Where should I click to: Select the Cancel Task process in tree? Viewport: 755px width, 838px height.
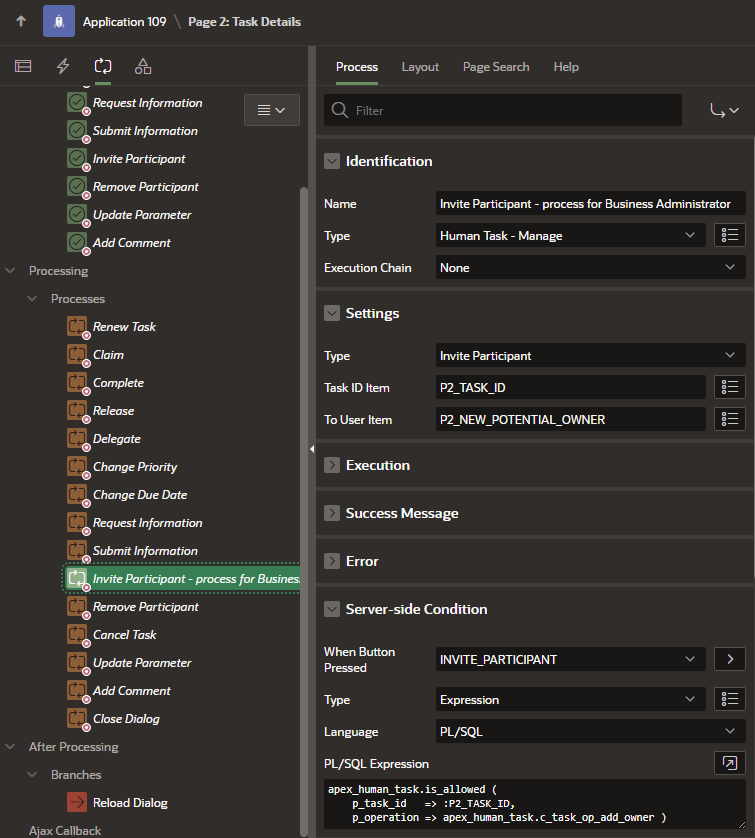pos(124,635)
